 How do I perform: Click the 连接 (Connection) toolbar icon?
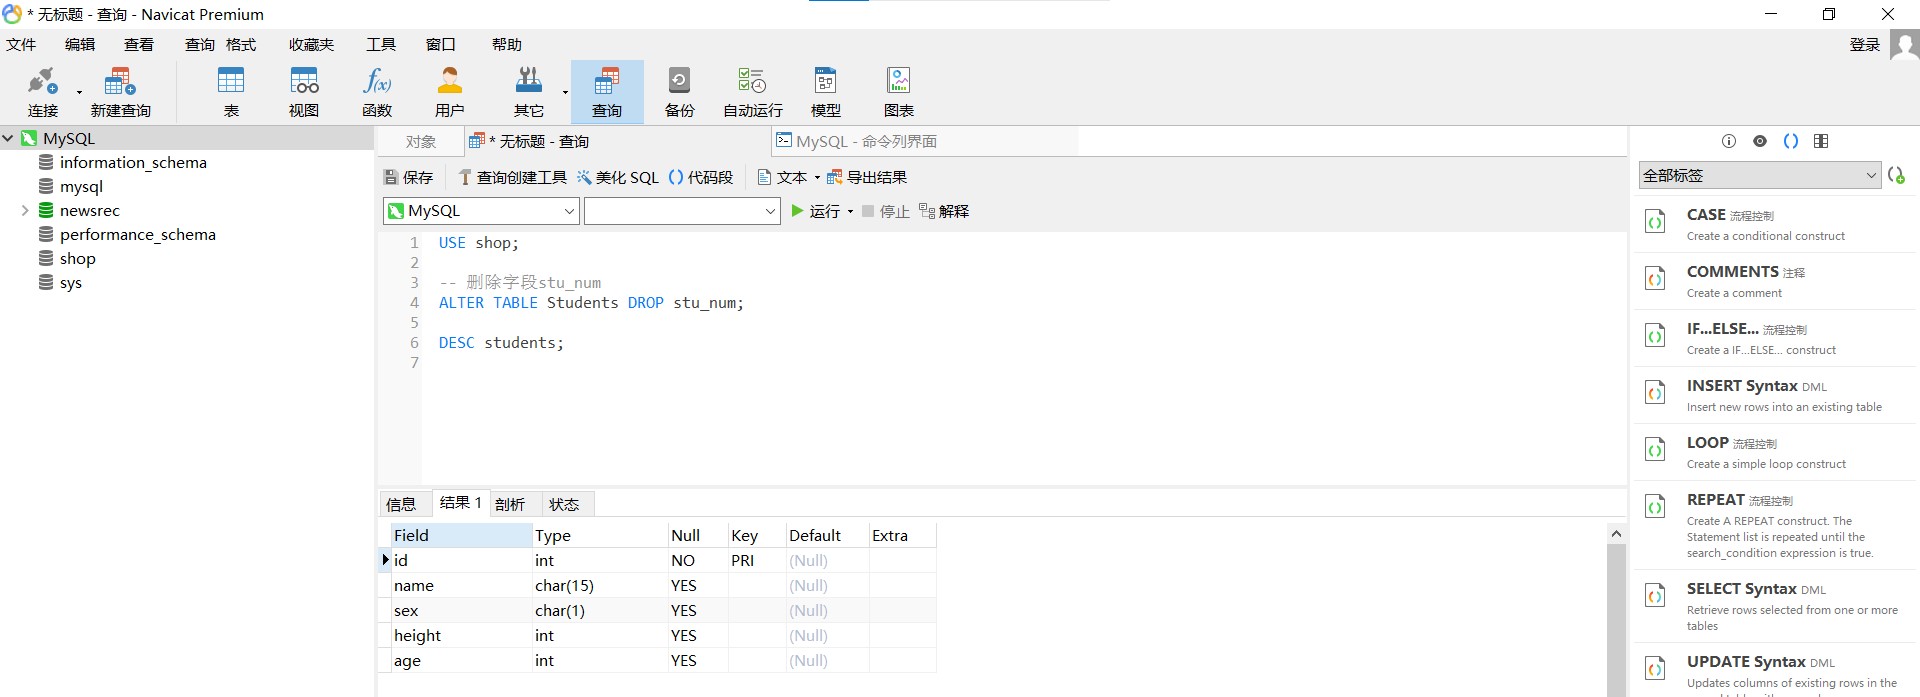coord(43,92)
